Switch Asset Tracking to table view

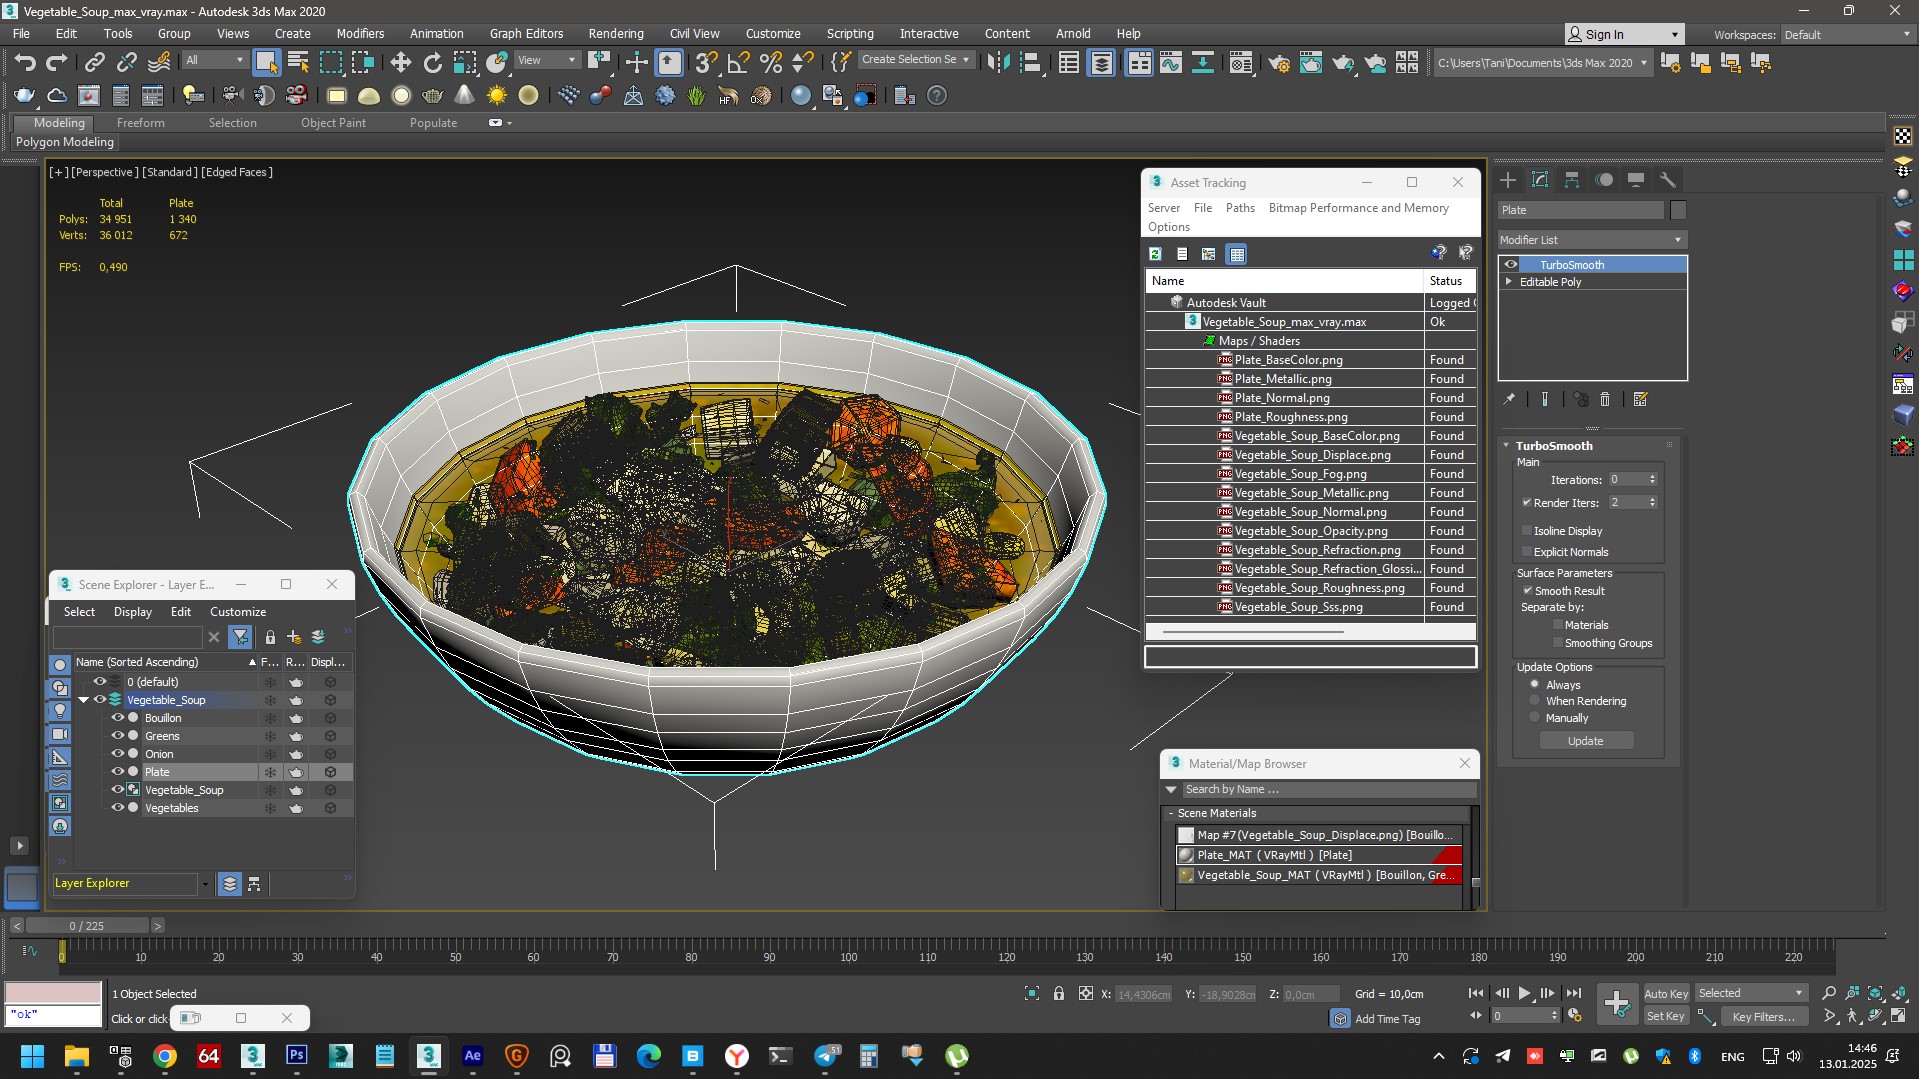click(1237, 254)
